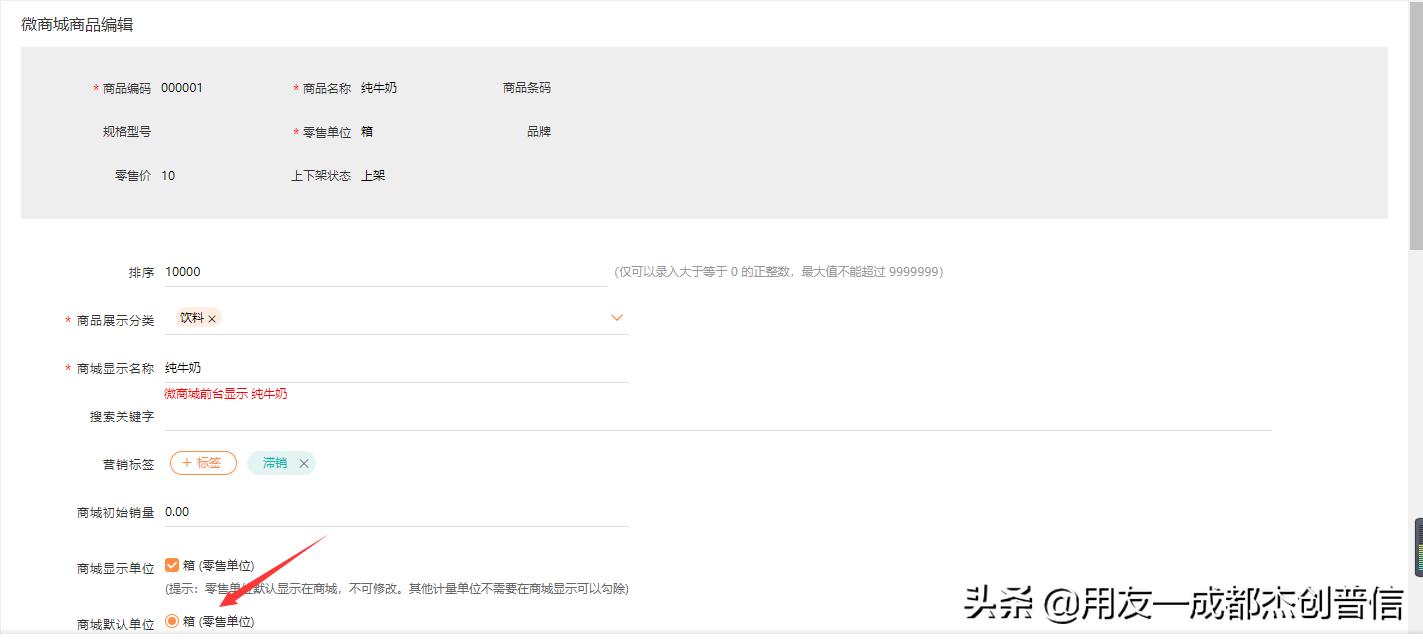Remove the 滞销 marketing tag

click(x=305, y=463)
